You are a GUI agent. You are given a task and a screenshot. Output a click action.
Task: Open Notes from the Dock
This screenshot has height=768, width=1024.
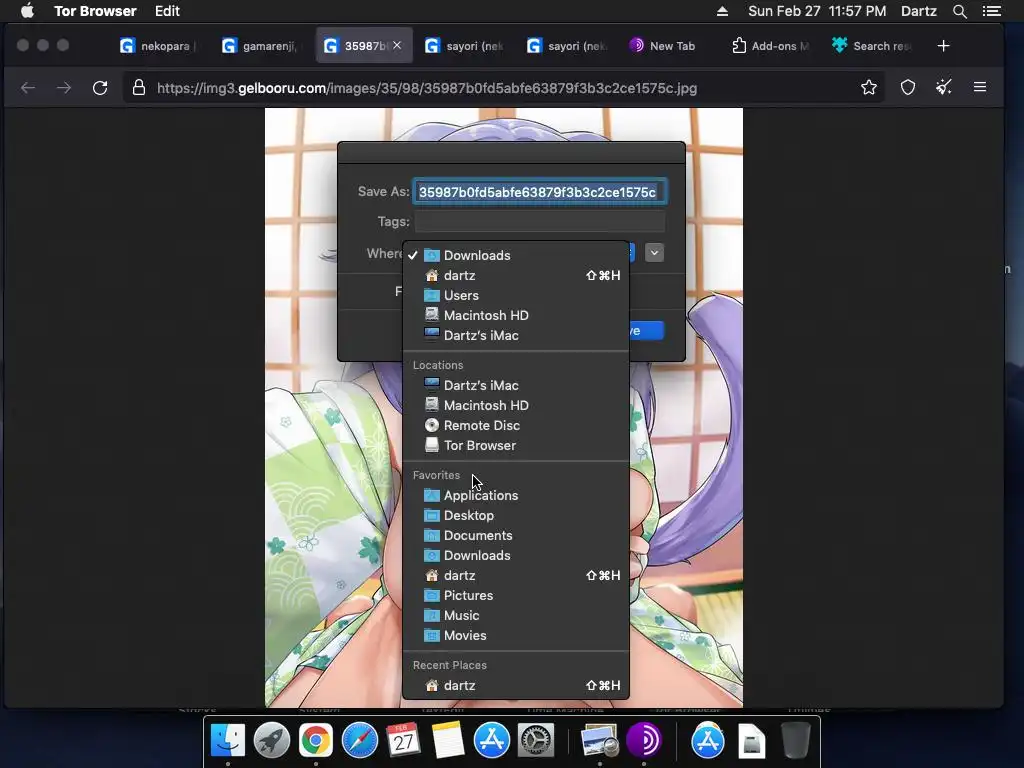coord(448,741)
